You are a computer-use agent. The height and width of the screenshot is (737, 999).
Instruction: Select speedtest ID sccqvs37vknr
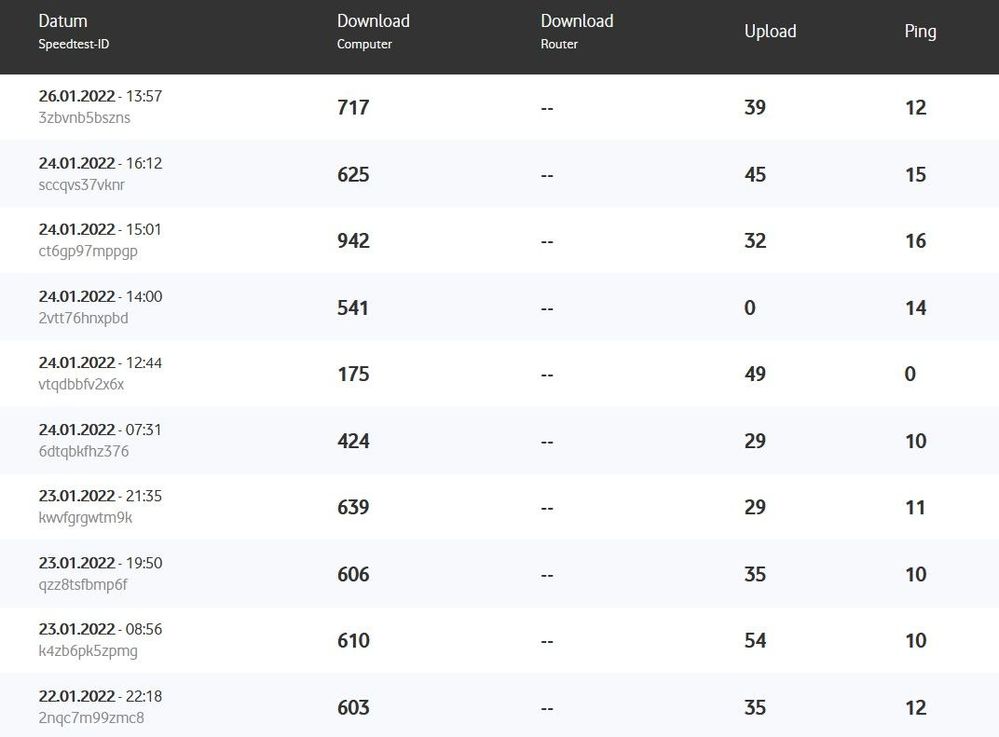81,185
